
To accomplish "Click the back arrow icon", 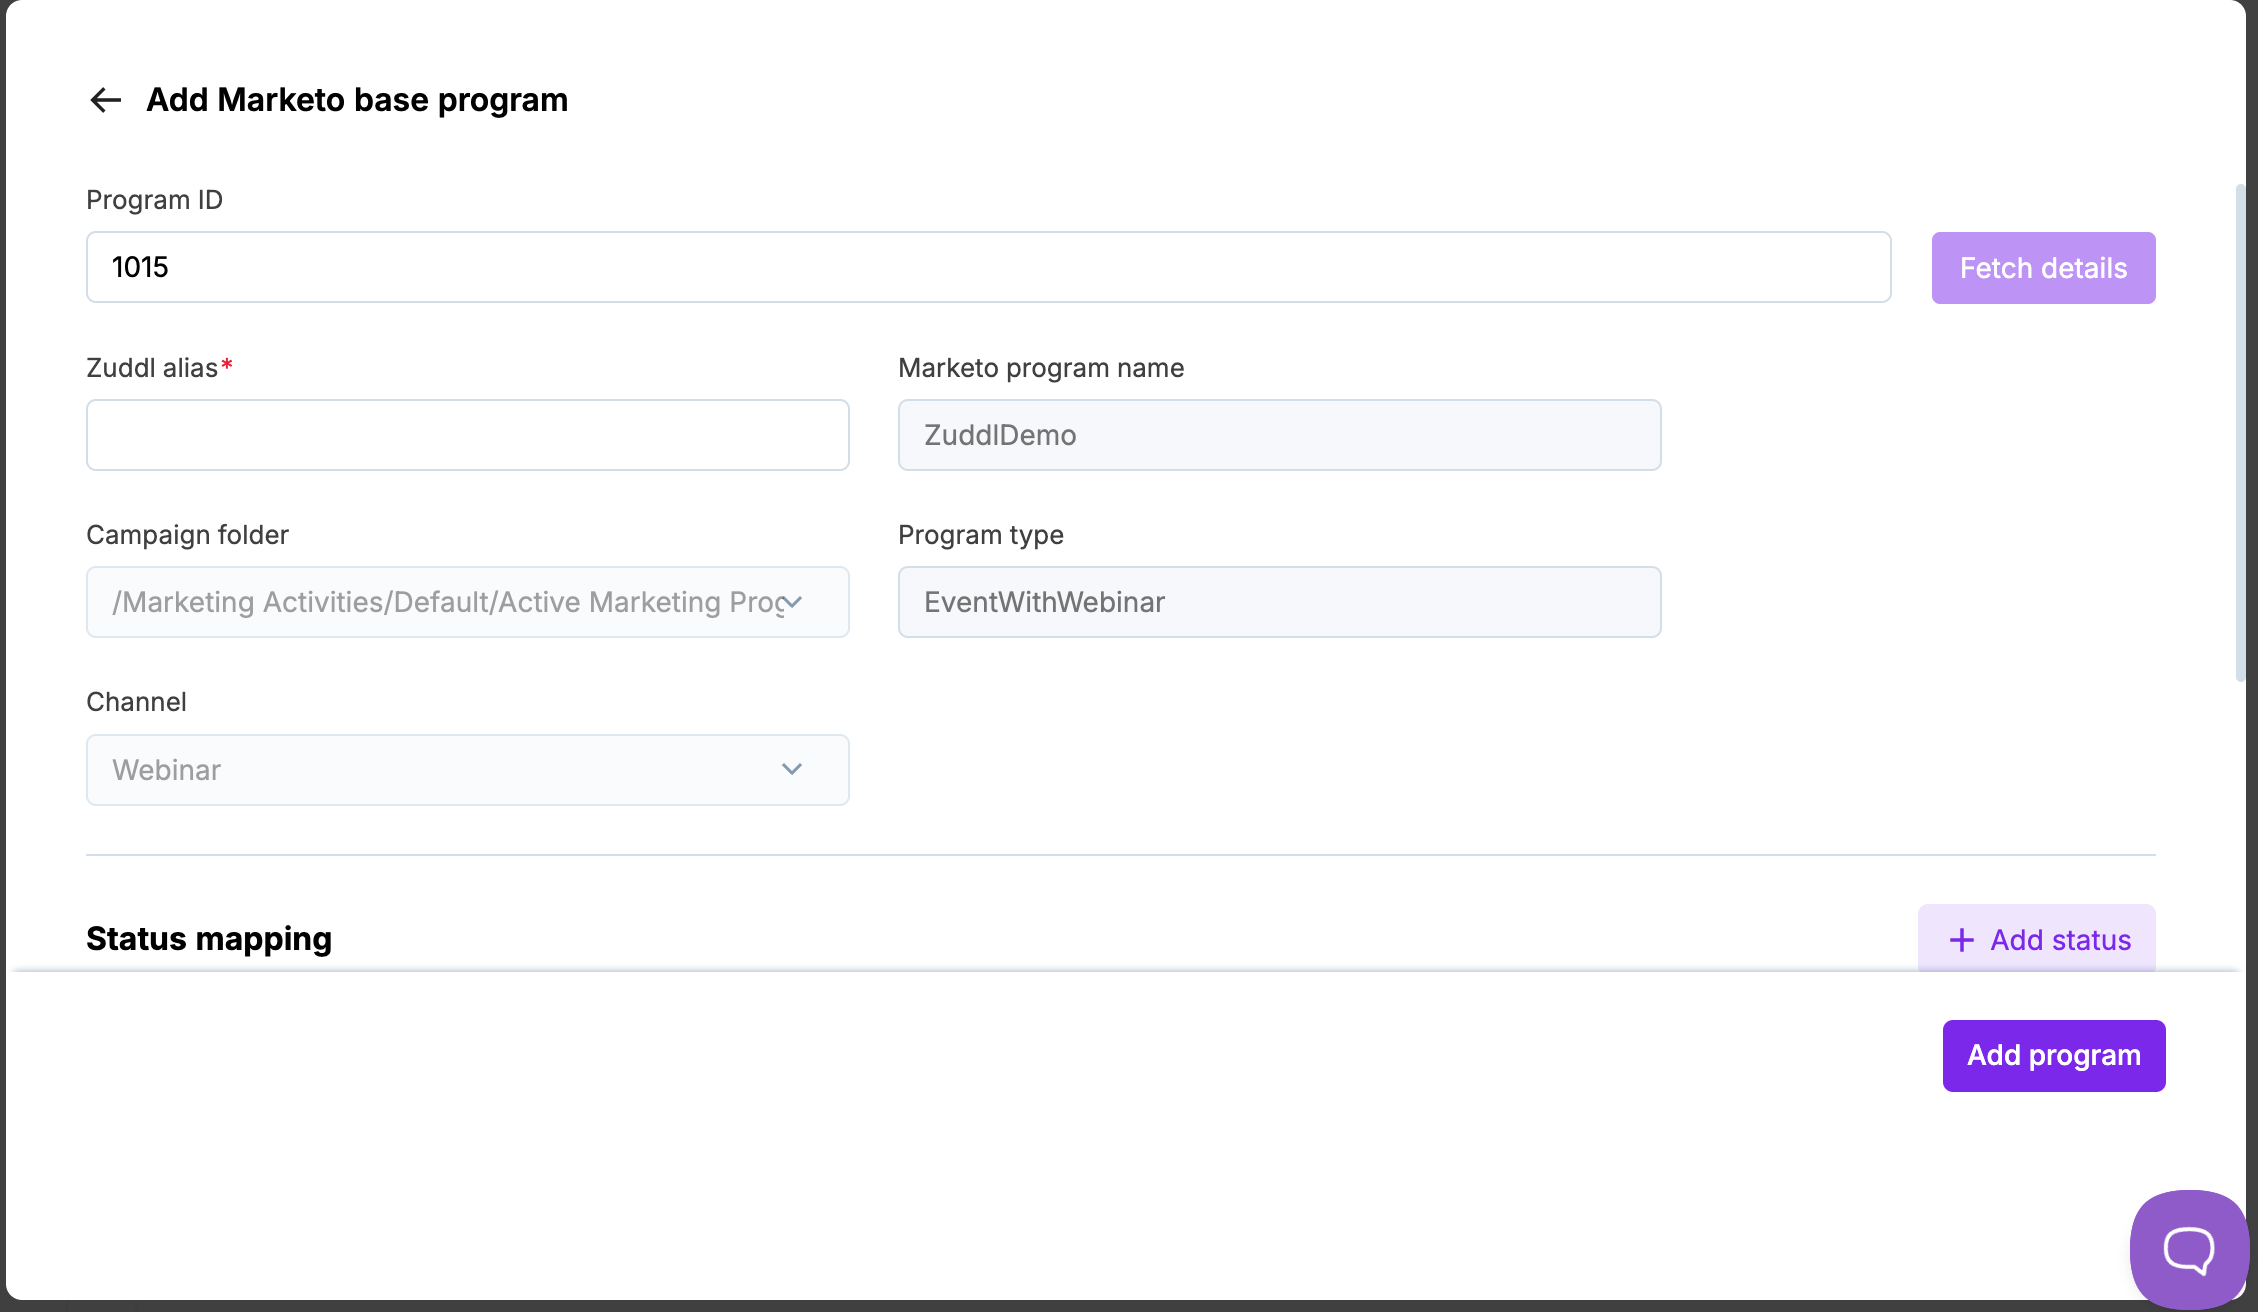I will click(x=105, y=100).
